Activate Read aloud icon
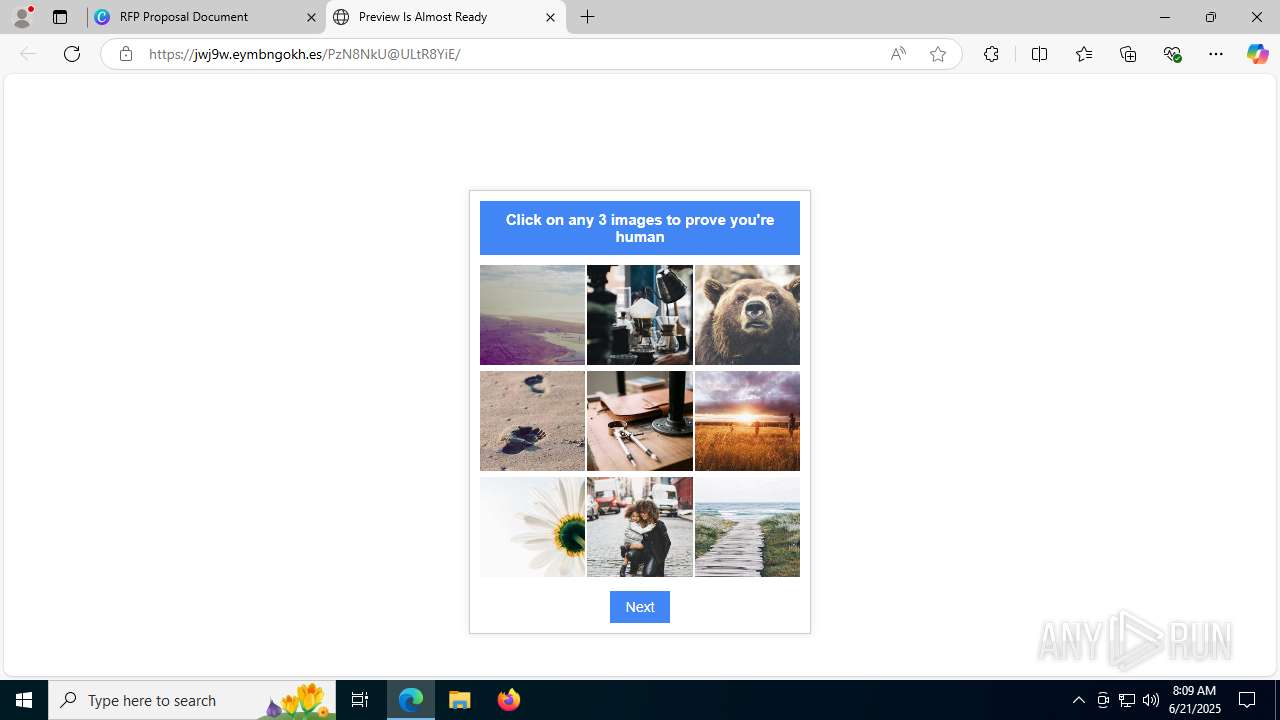This screenshot has width=1280, height=720. click(x=898, y=54)
